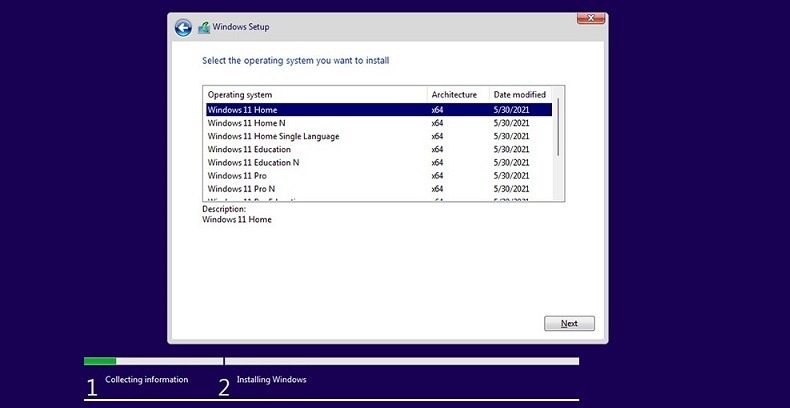
Task: Choose Windows 11 Pro N
Action: (x=379, y=188)
